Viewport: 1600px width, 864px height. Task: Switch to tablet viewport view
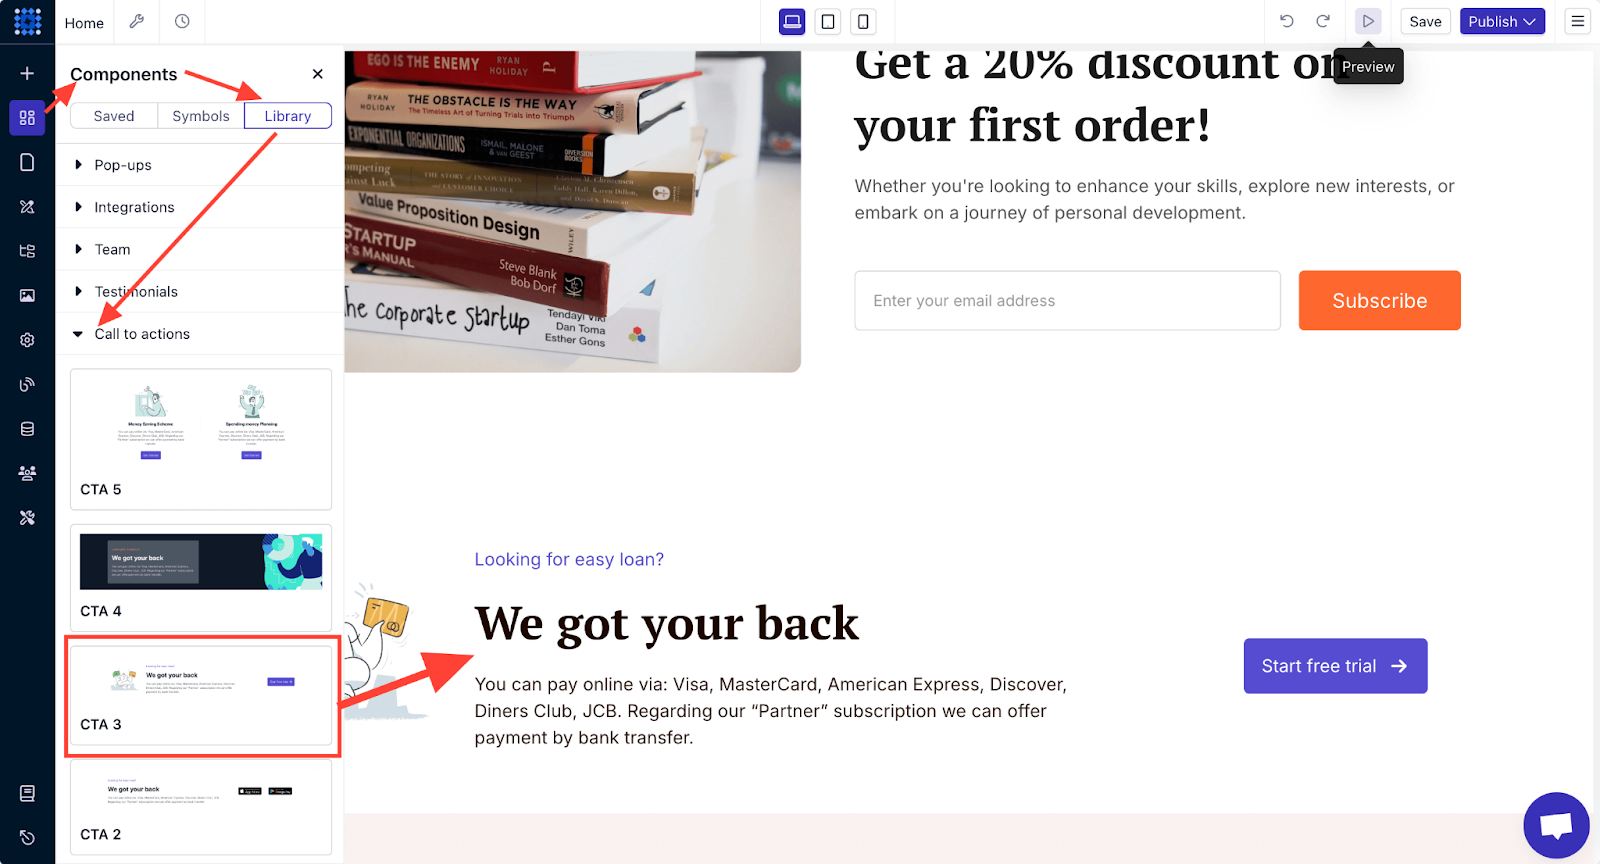tap(828, 21)
